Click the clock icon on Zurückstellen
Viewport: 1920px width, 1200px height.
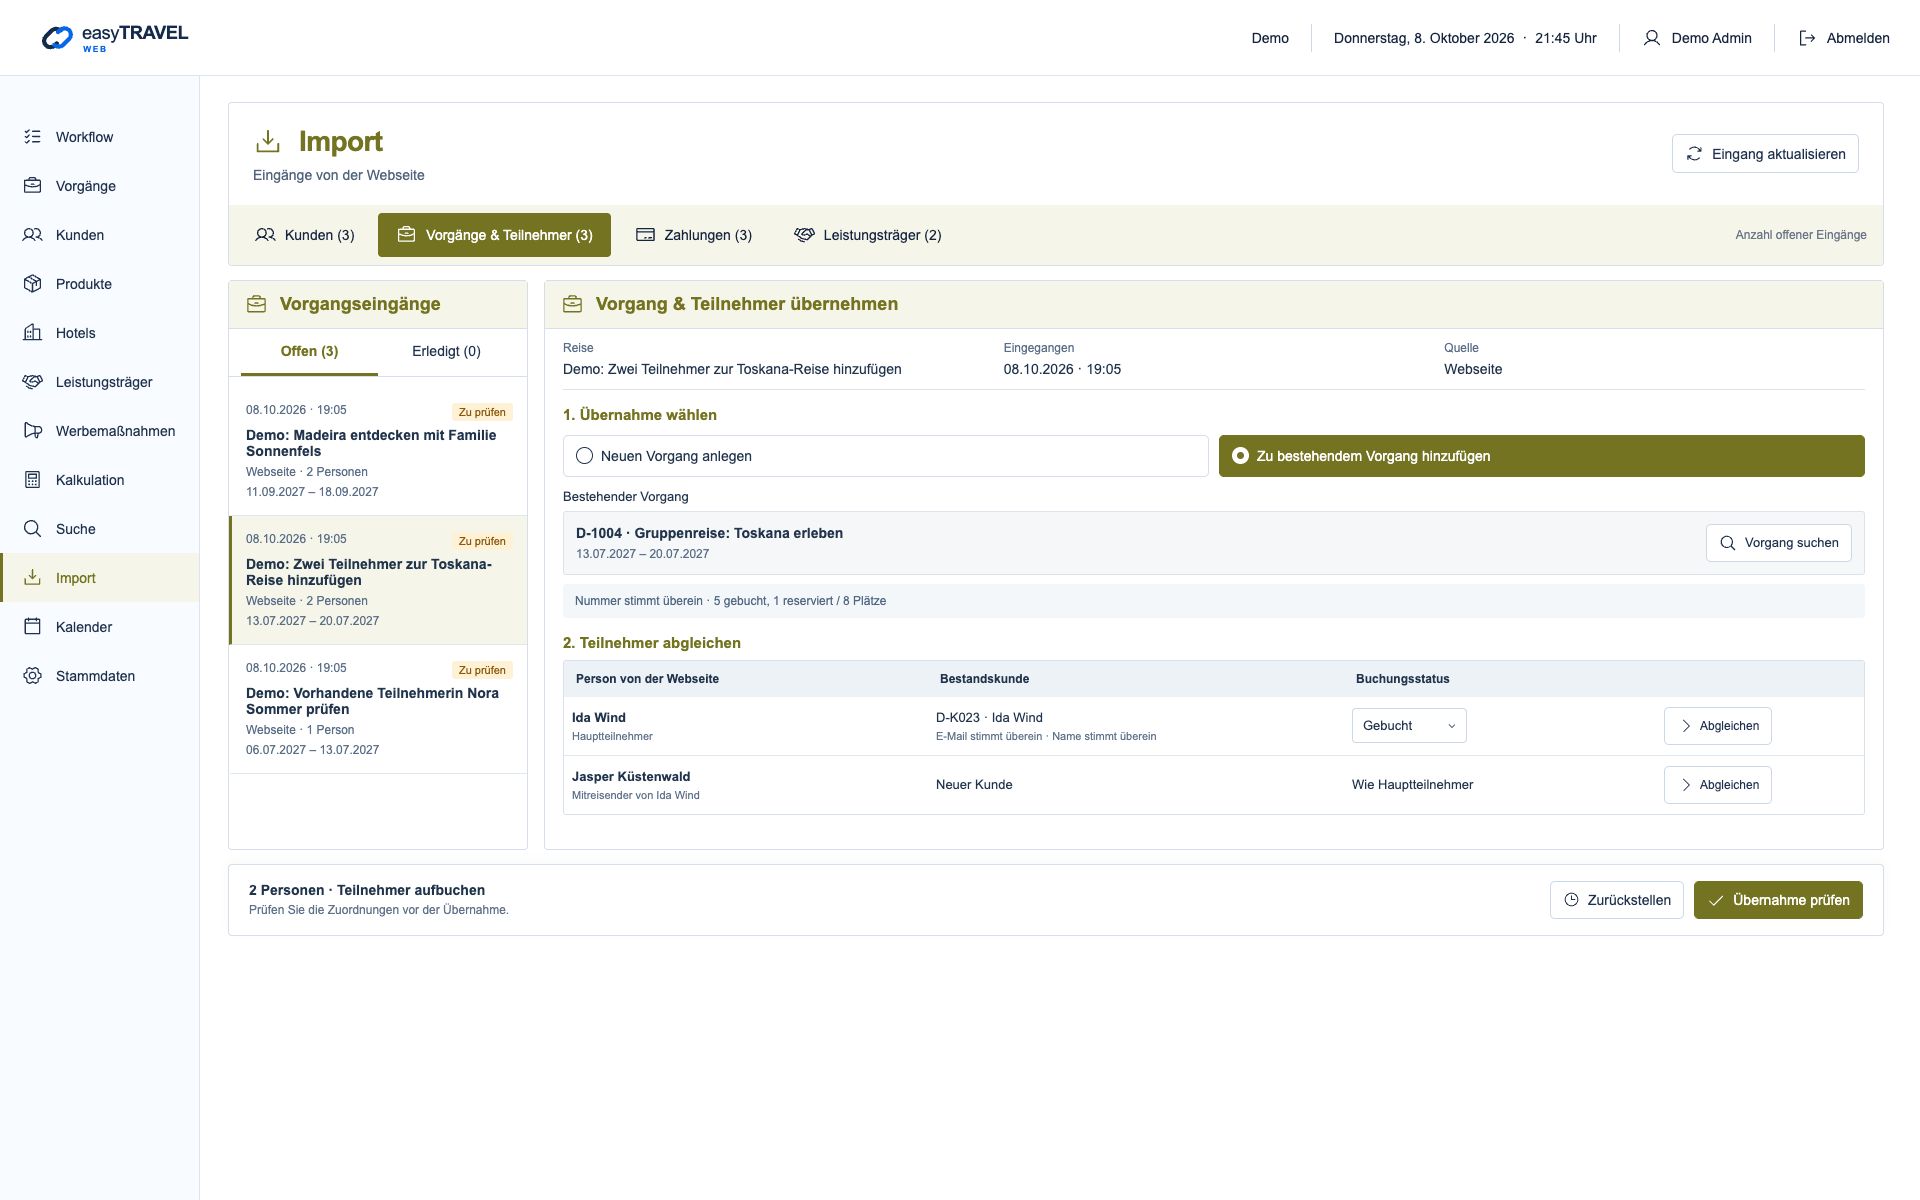[1571, 900]
